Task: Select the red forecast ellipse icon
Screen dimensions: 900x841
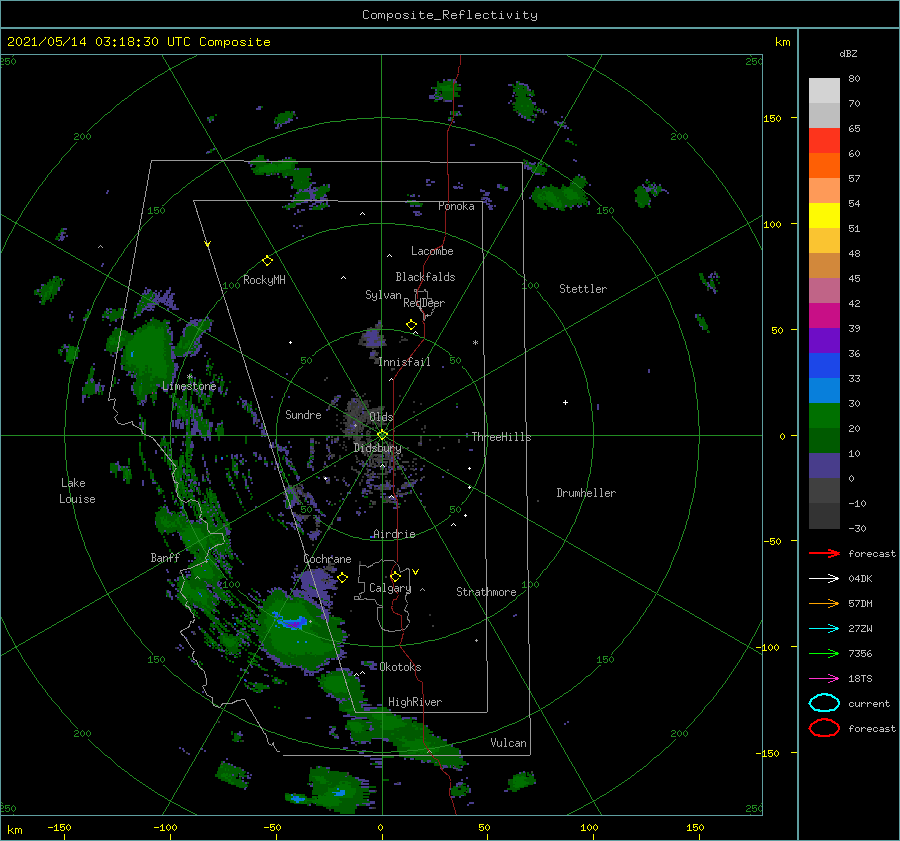Action: 824,728
